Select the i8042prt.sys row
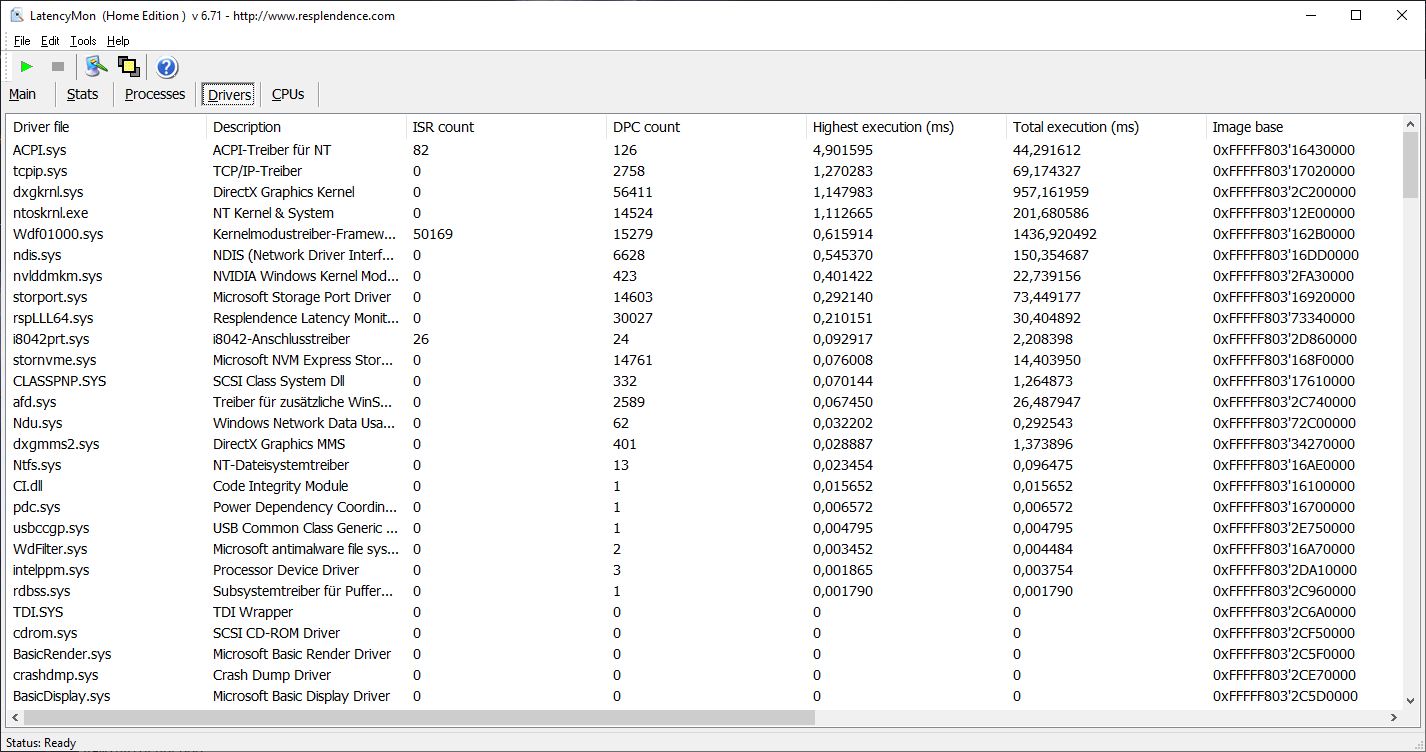Screen dimensions: 1426x752 tap(704, 339)
